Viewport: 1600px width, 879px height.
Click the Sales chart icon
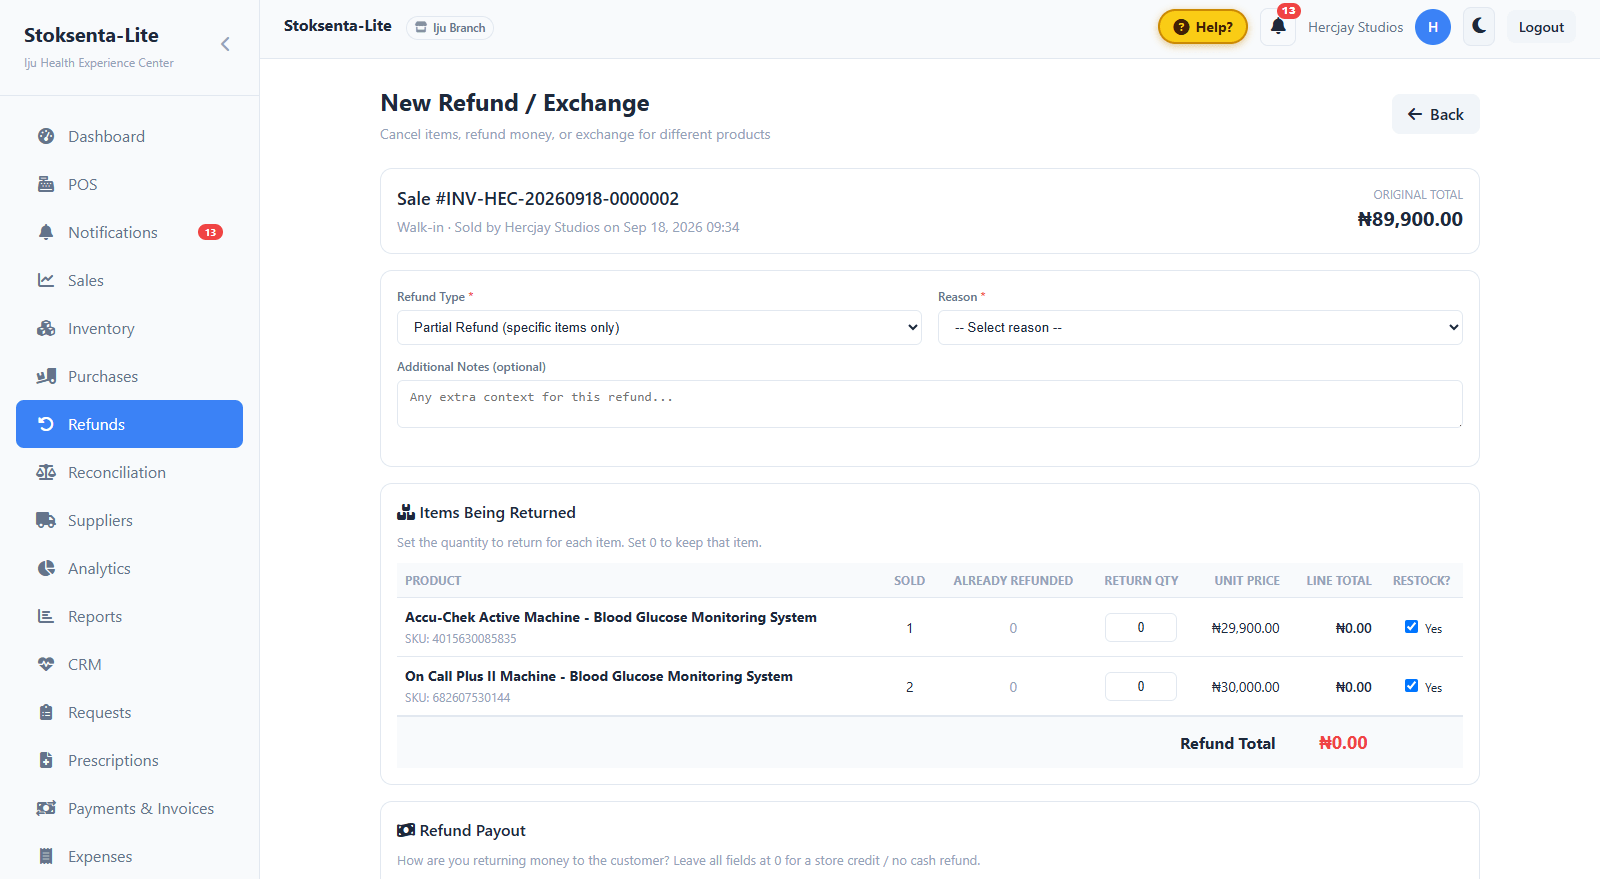pyautogui.click(x=46, y=280)
